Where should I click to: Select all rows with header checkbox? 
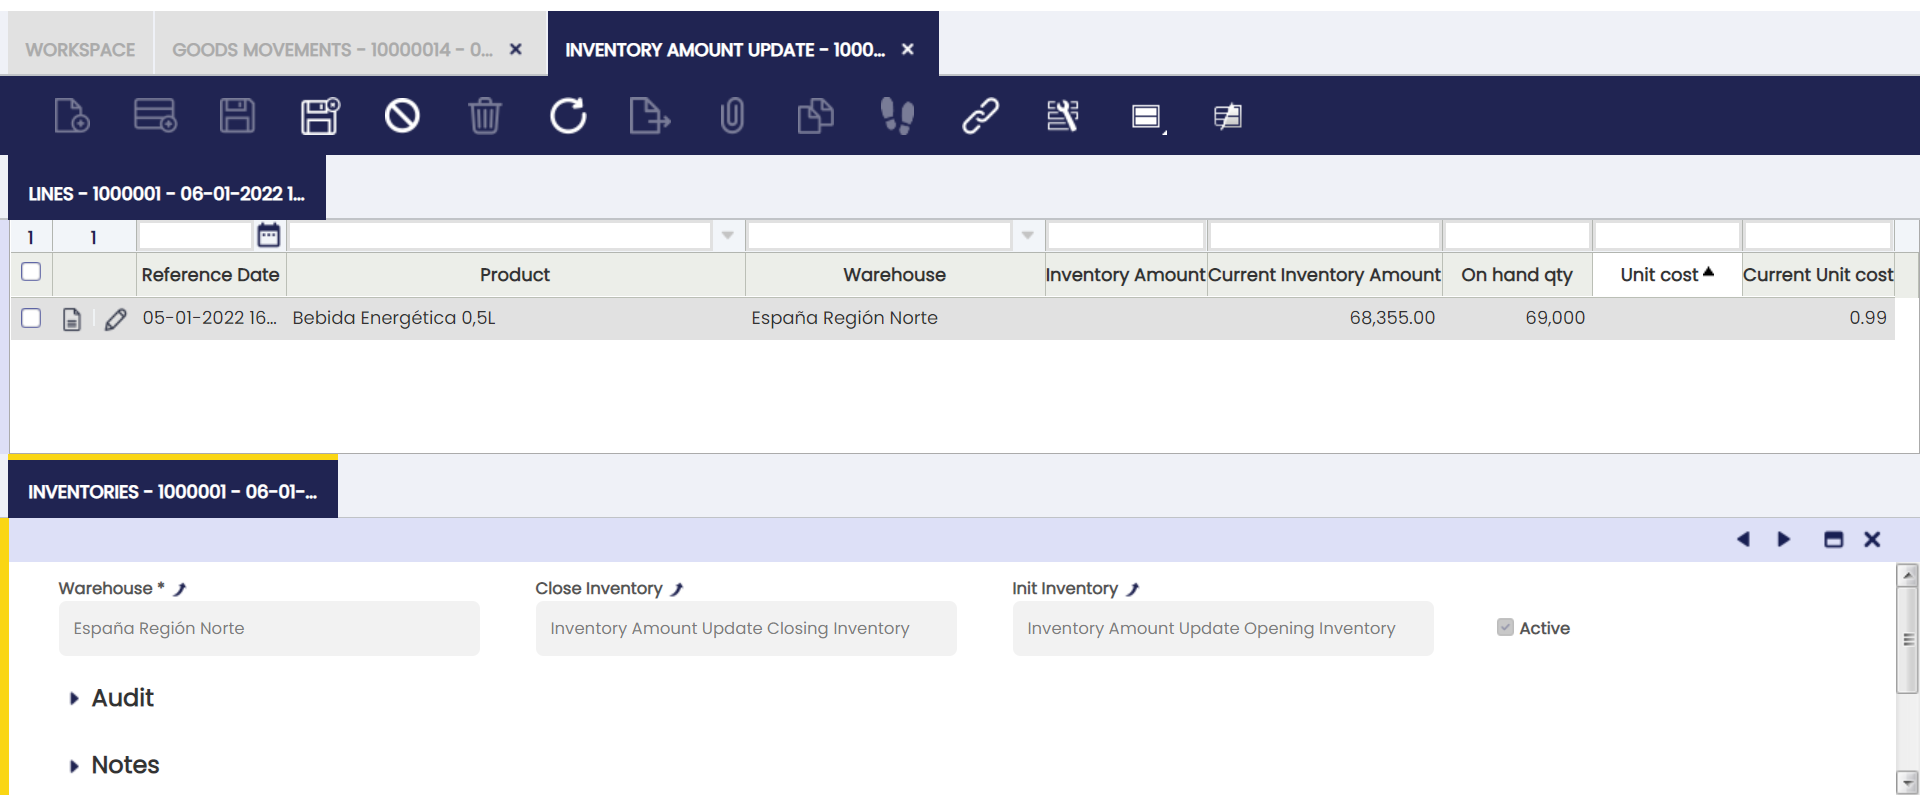[31, 271]
